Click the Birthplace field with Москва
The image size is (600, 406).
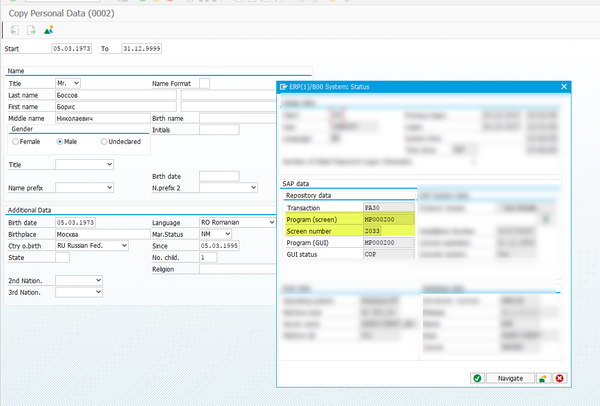[x=98, y=233]
